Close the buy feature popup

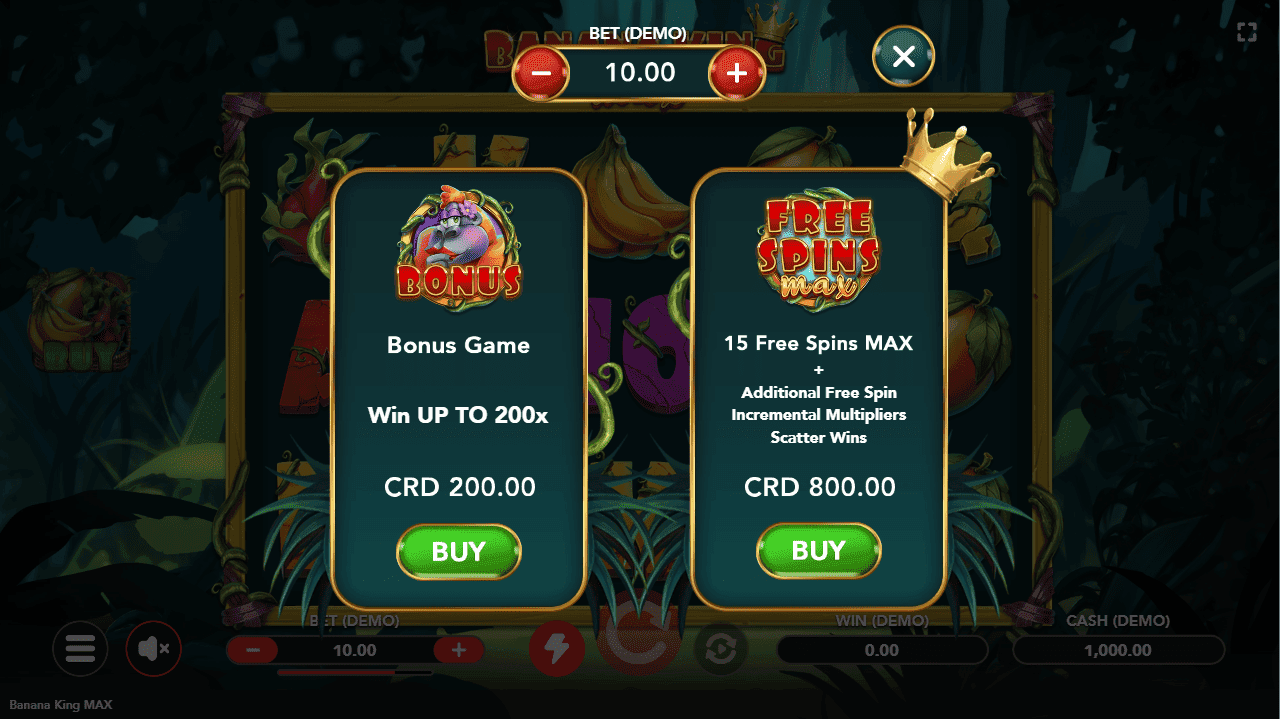(903, 57)
